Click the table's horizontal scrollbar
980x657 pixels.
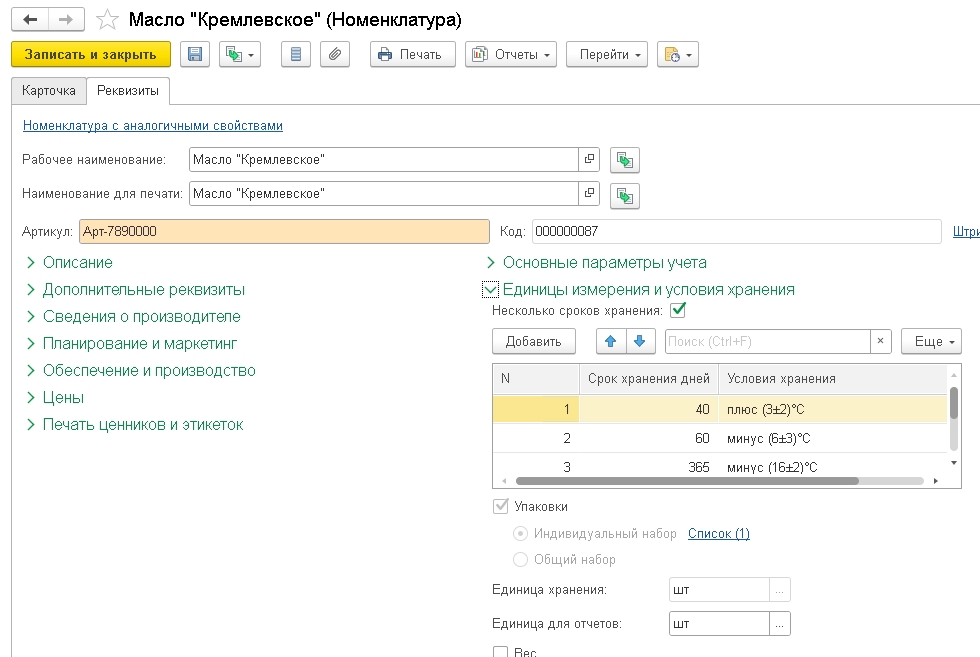pos(688,481)
